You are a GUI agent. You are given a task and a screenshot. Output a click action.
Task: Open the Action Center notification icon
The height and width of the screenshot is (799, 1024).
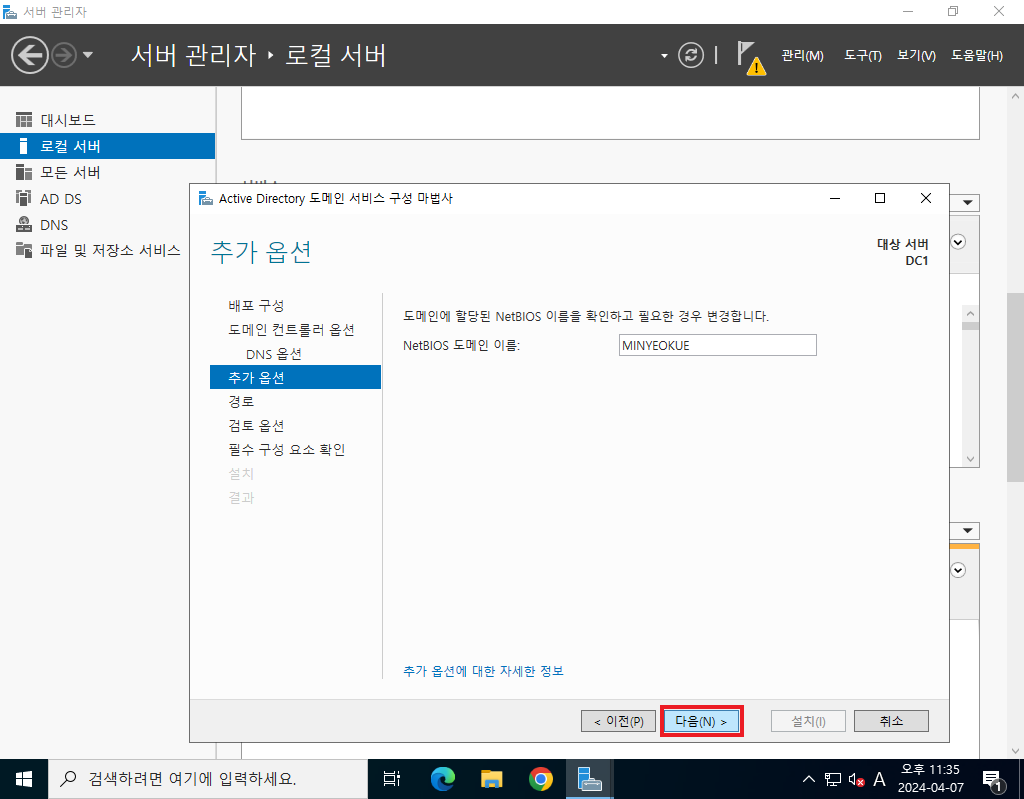pyautogui.click(x=993, y=779)
